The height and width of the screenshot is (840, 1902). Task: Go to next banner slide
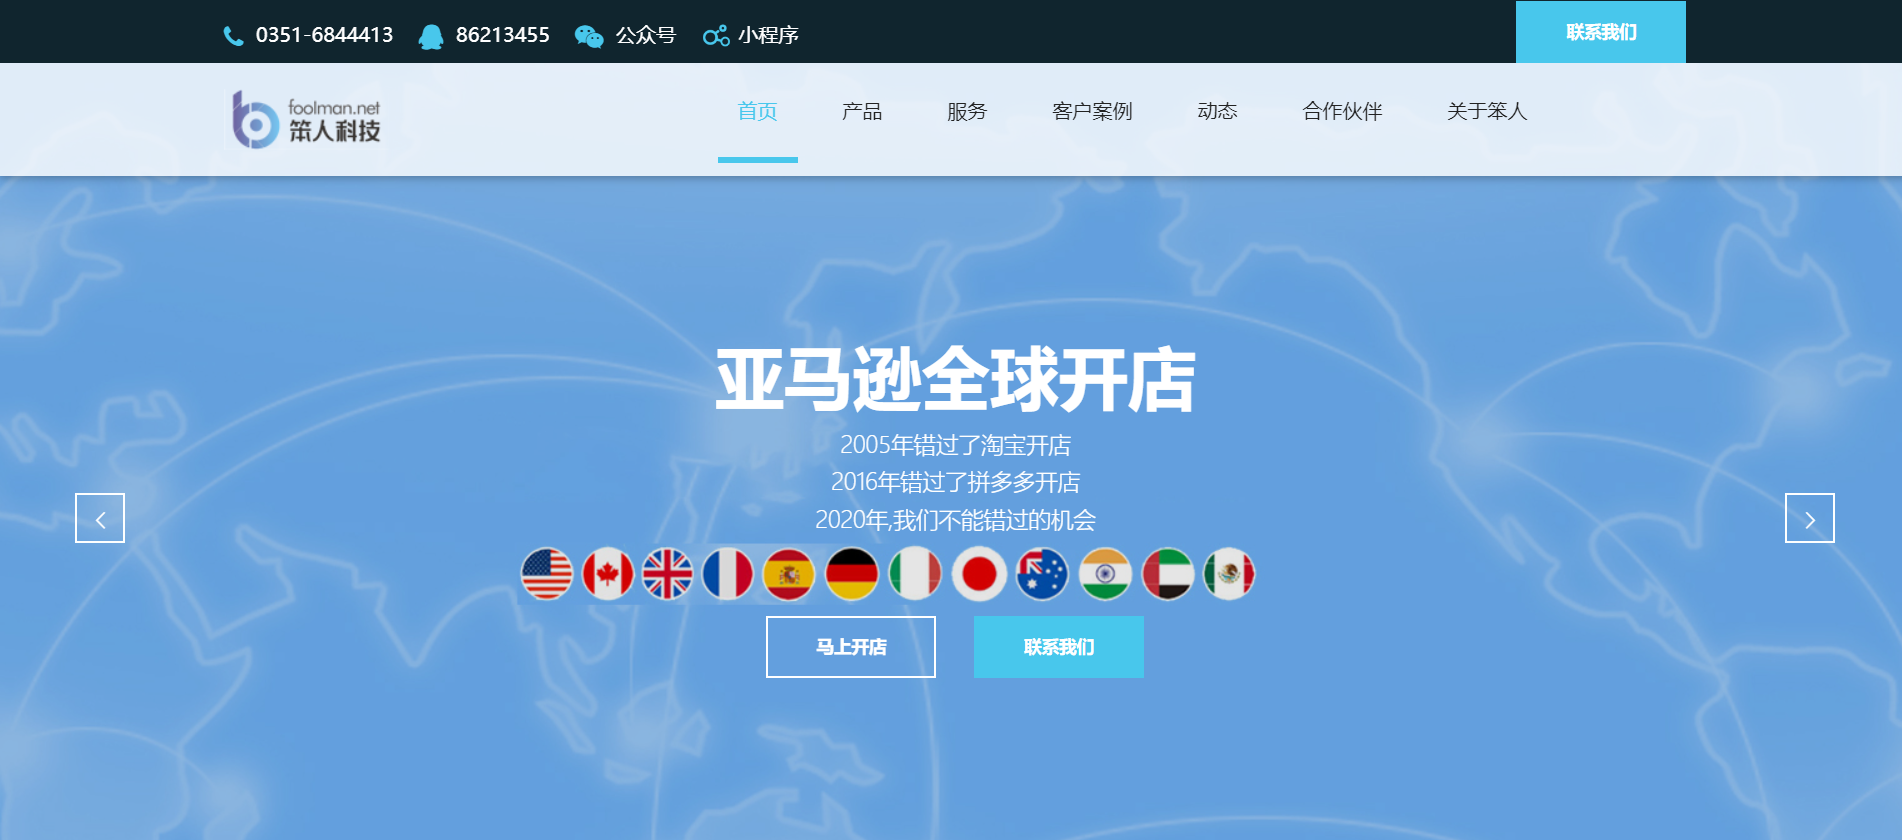[1810, 518]
